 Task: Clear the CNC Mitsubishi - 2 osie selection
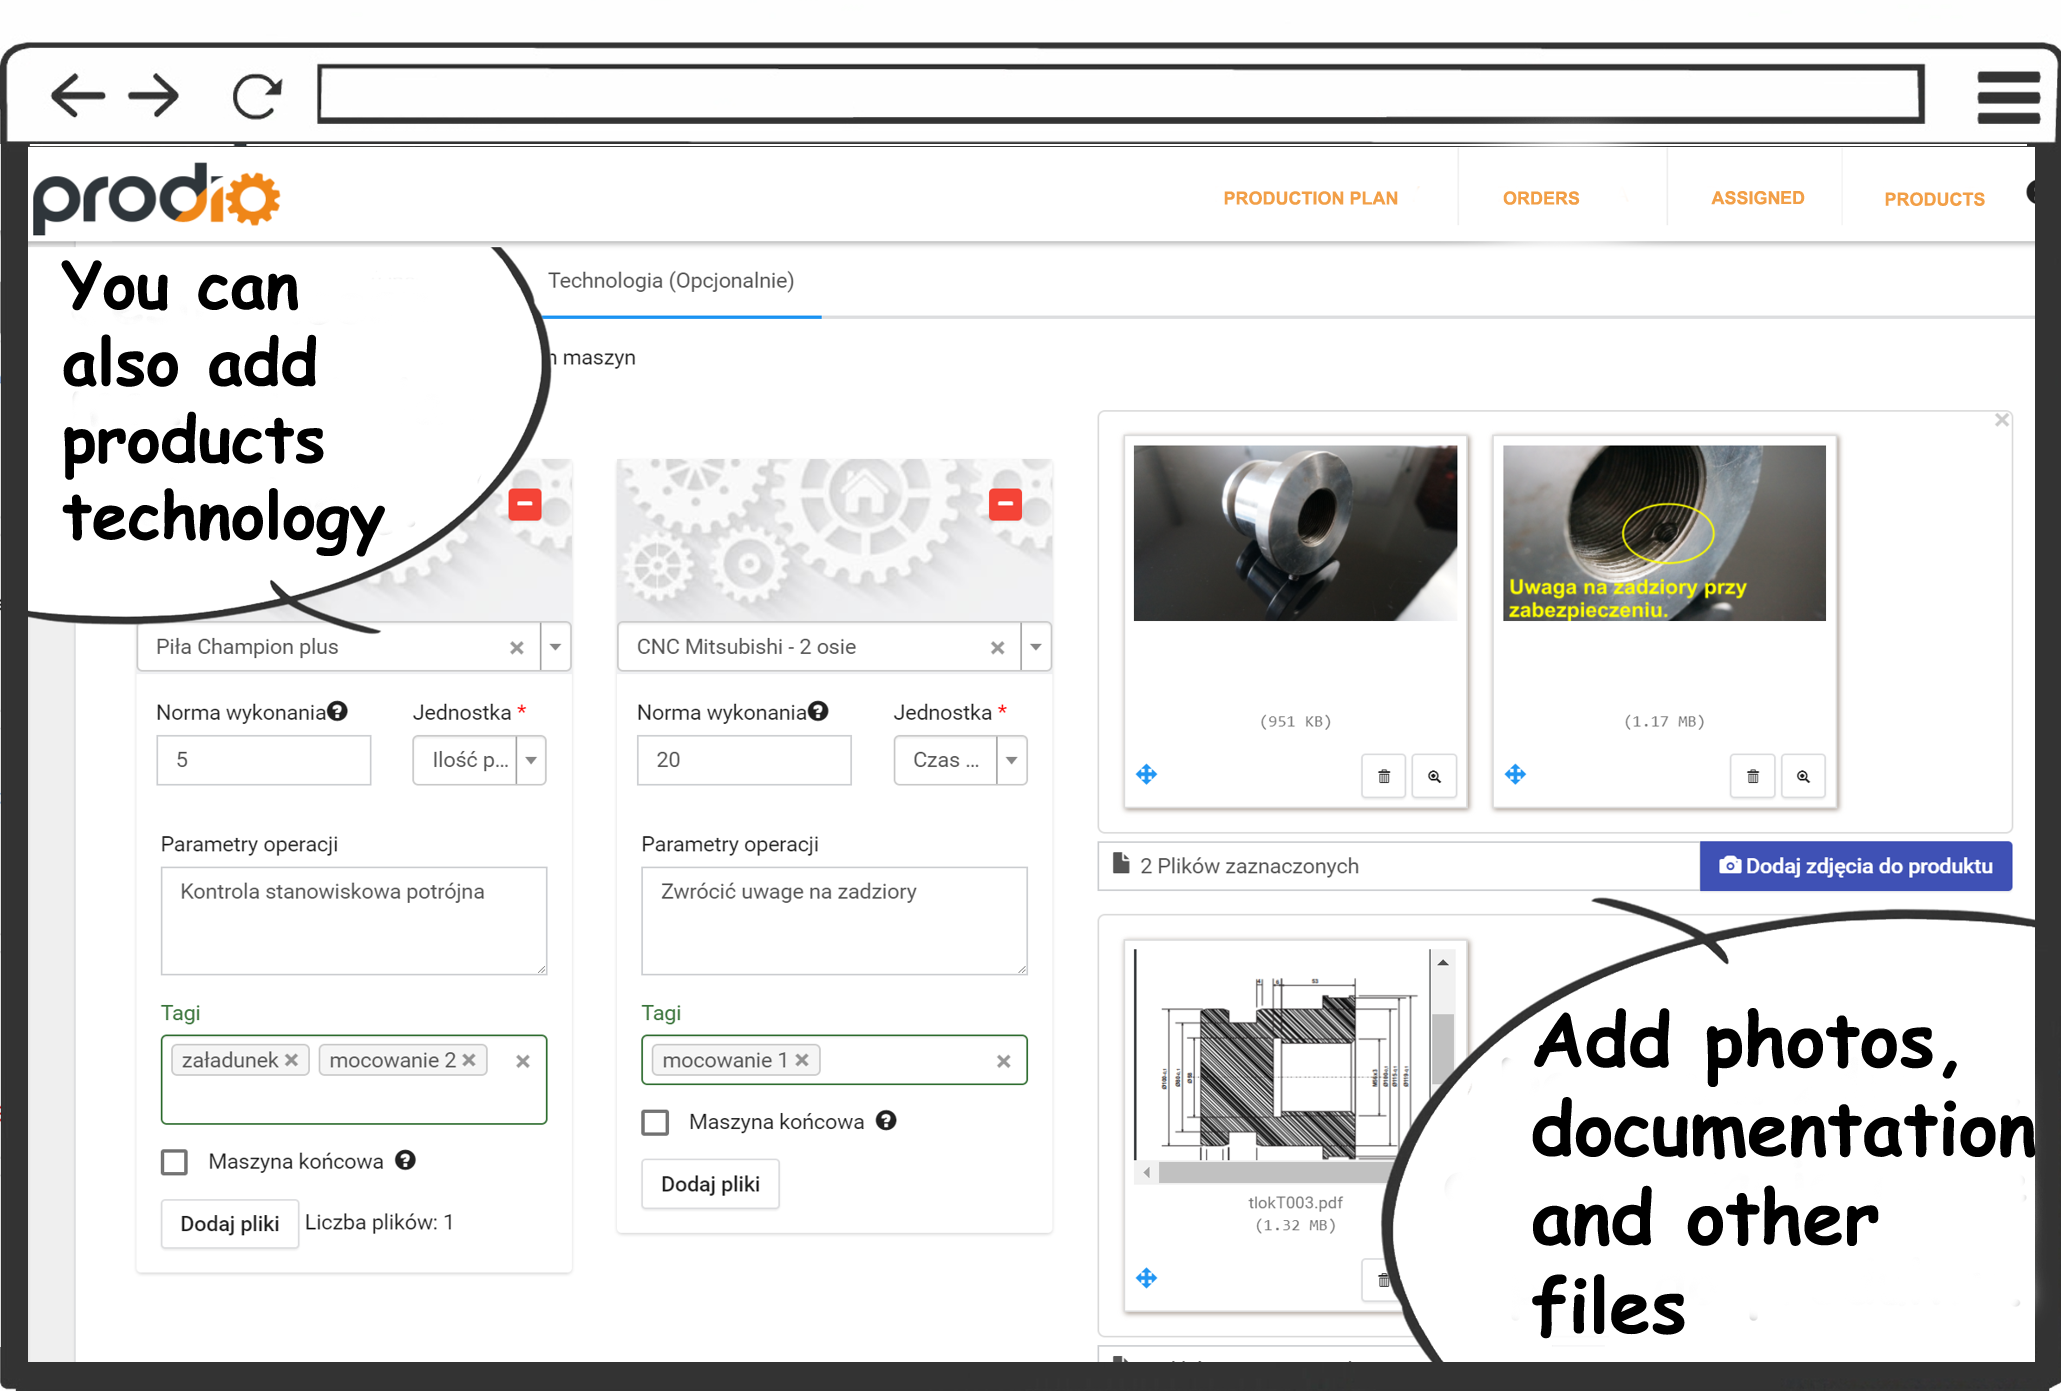point(997,647)
